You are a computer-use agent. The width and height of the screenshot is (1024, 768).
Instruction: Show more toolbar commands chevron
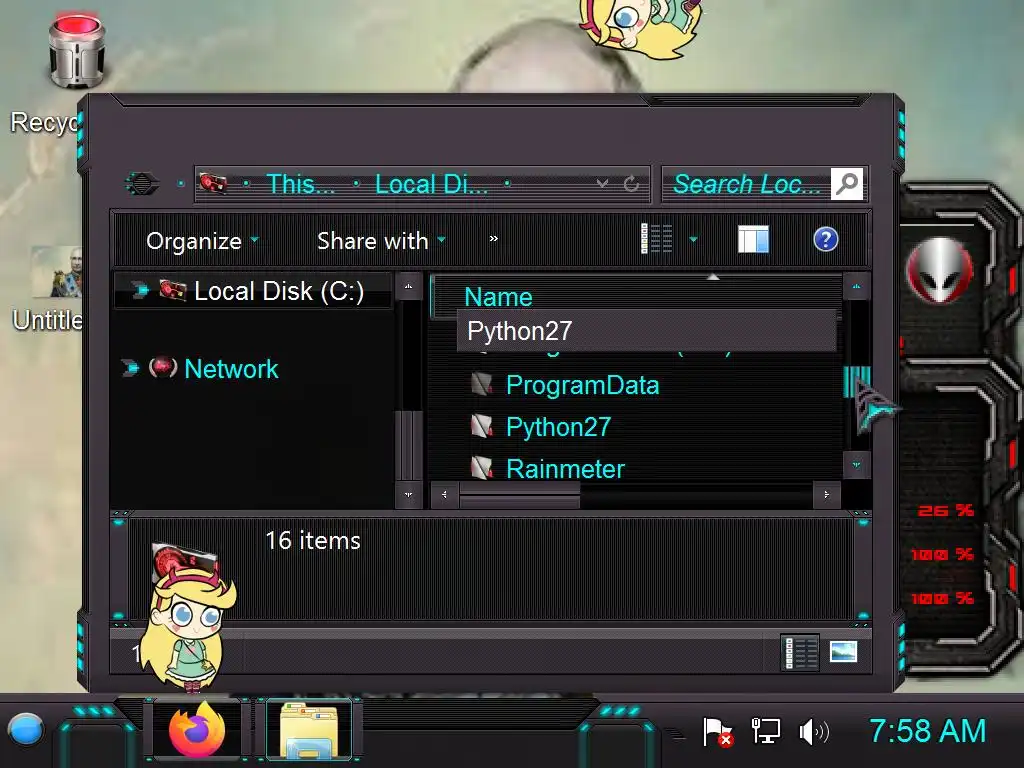click(494, 239)
